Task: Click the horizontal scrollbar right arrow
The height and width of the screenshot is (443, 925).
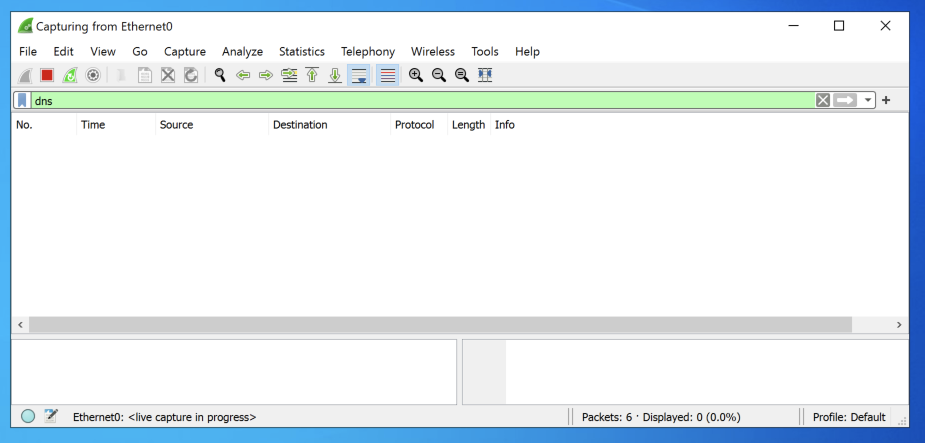Action: [x=900, y=324]
